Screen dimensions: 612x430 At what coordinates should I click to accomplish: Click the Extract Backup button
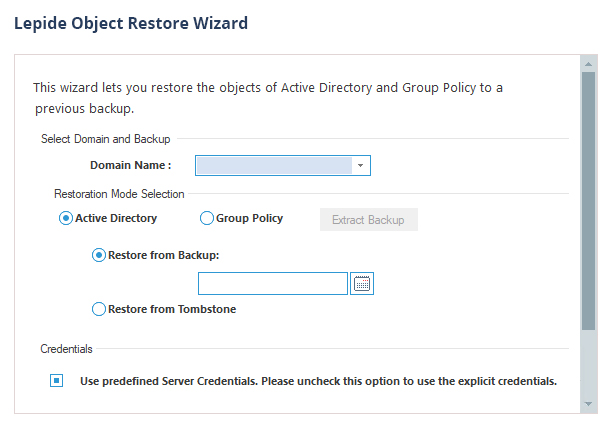(x=369, y=220)
